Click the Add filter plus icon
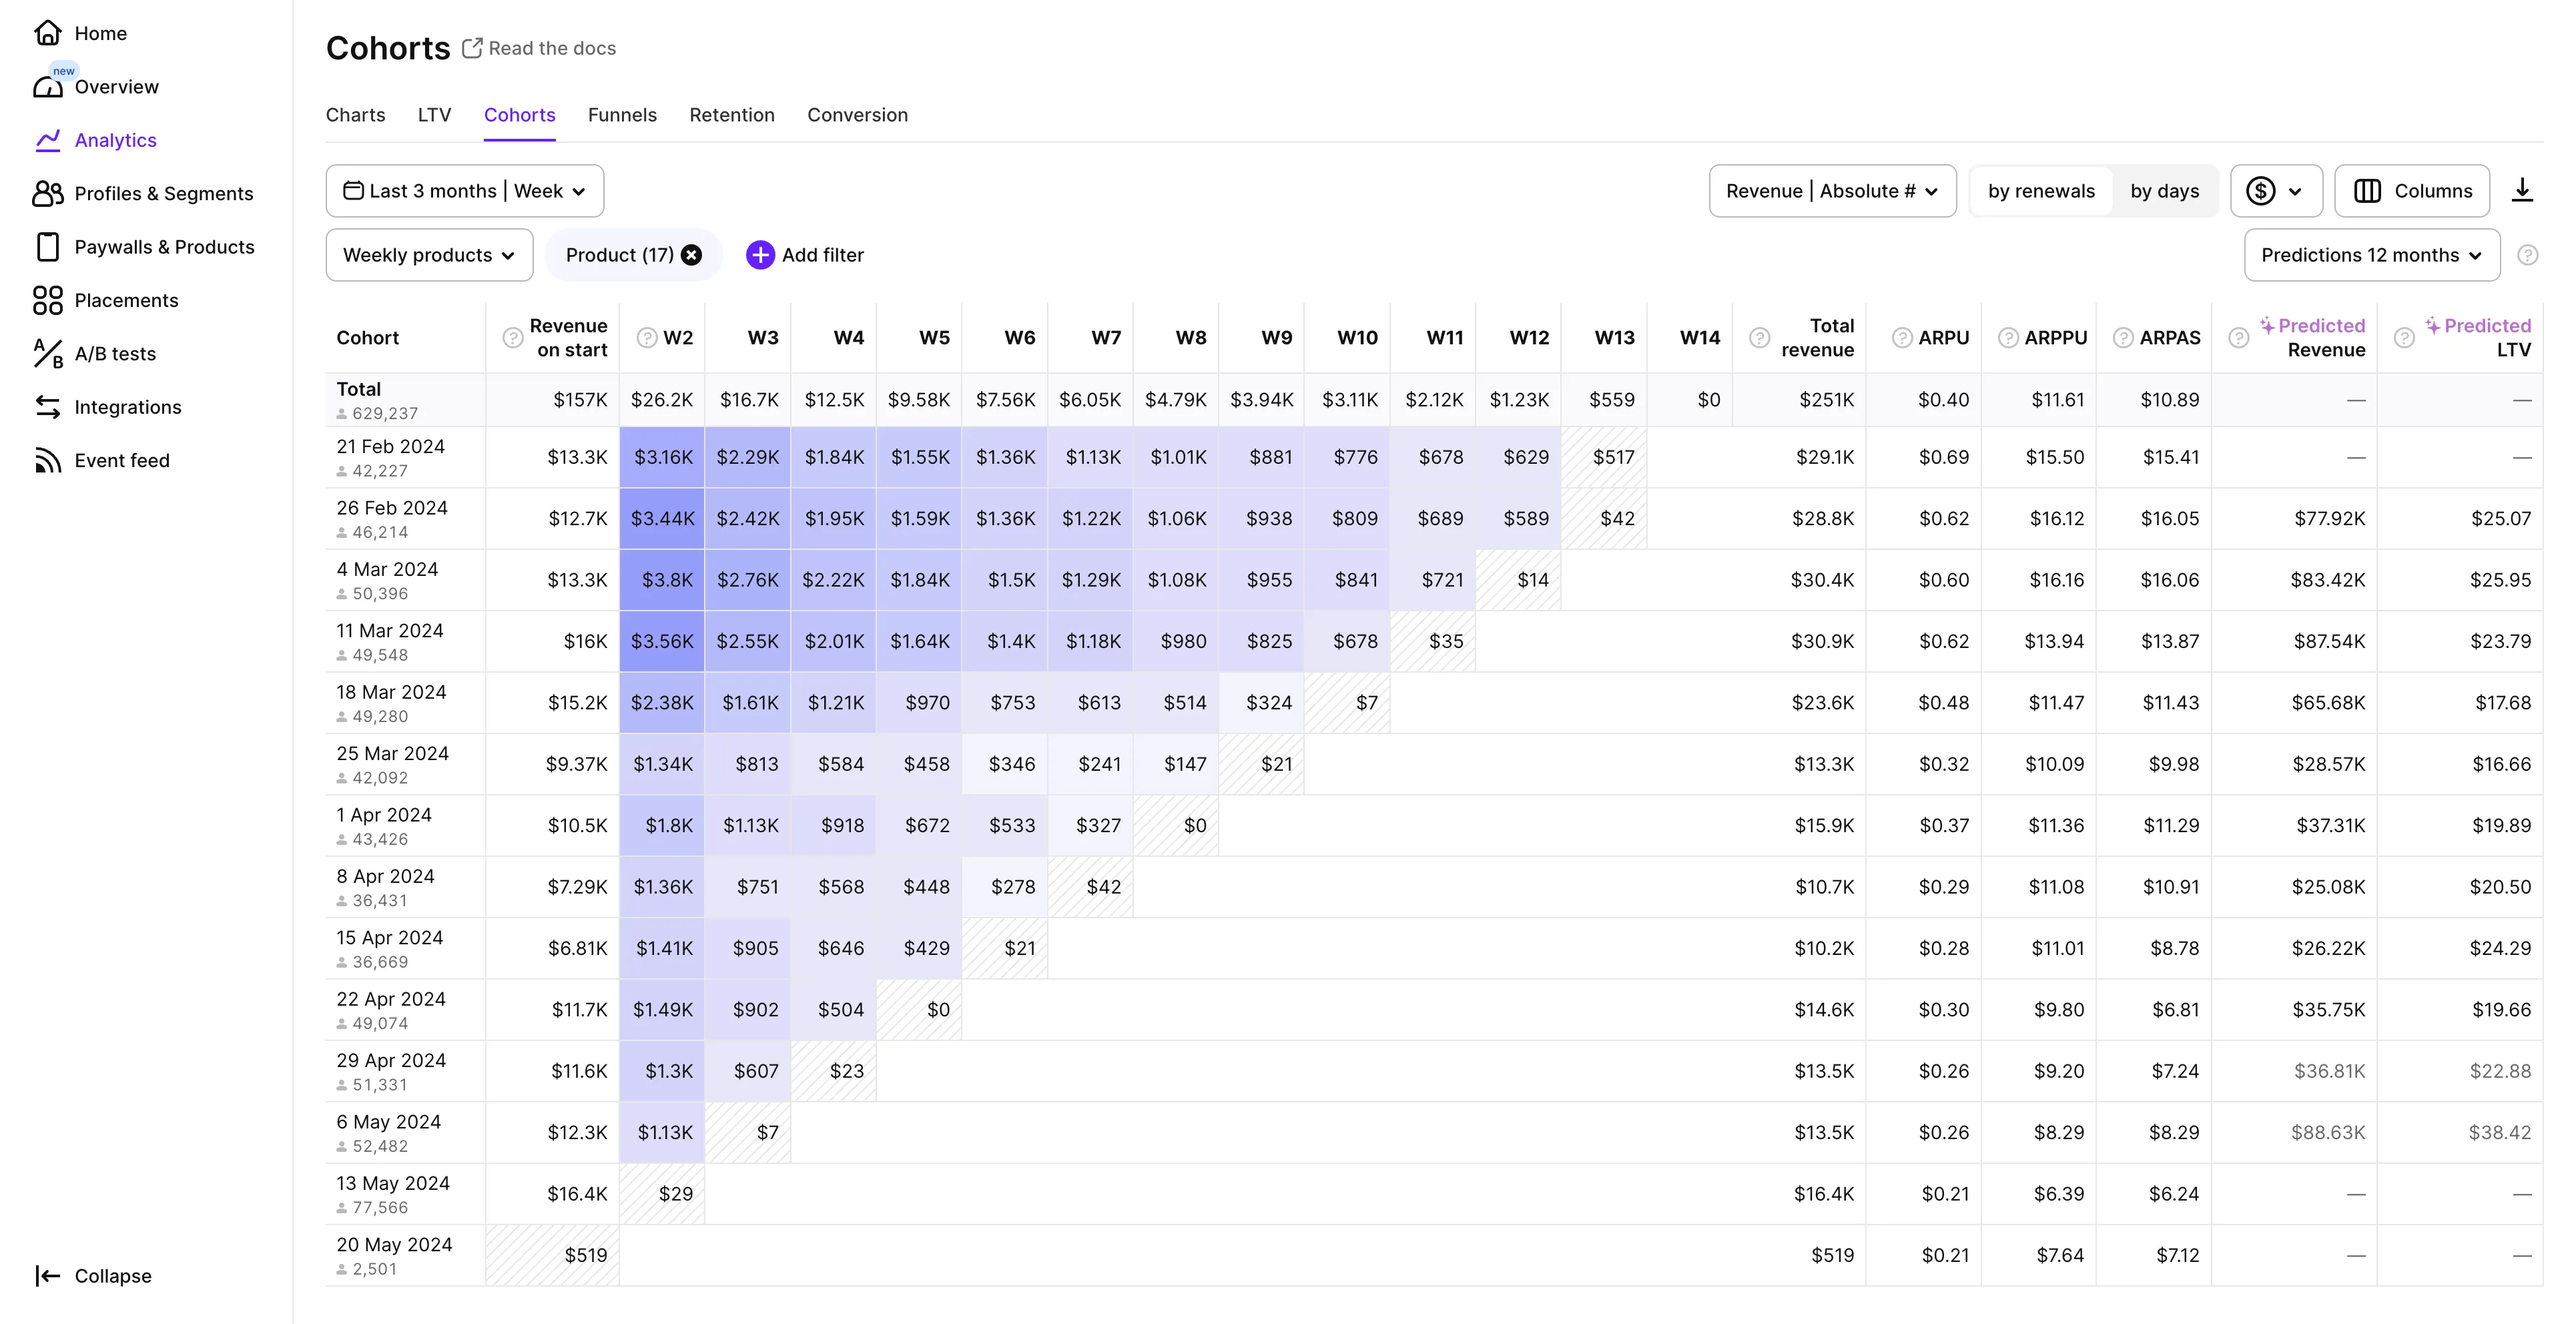The height and width of the screenshot is (1324, 2576). coord(760,255)
